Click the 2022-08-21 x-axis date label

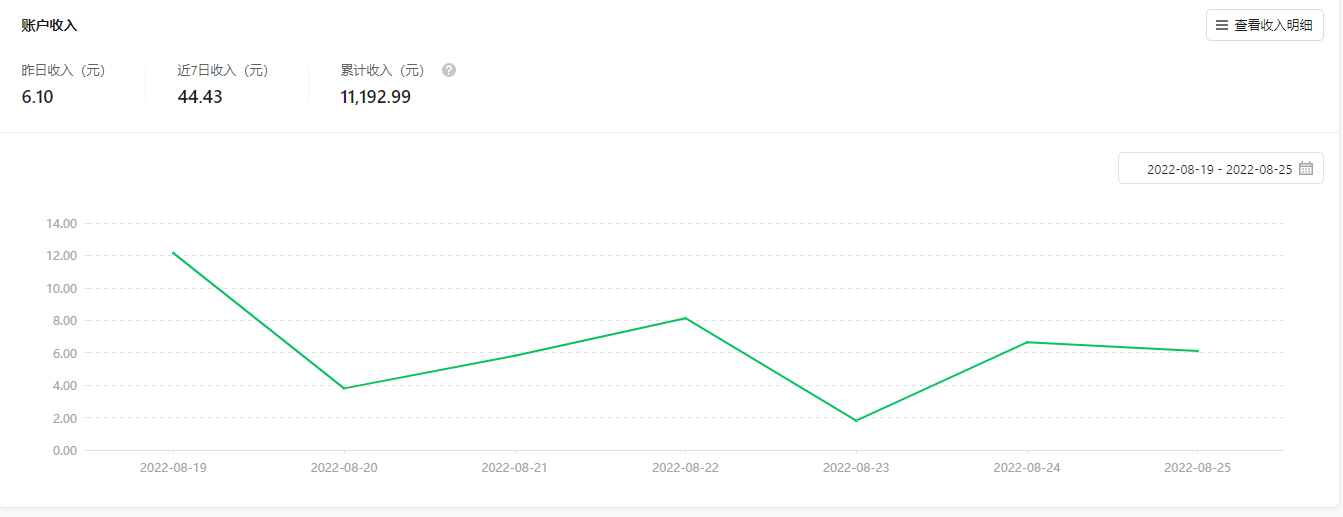pyautogui.click(x=515, y=467)
